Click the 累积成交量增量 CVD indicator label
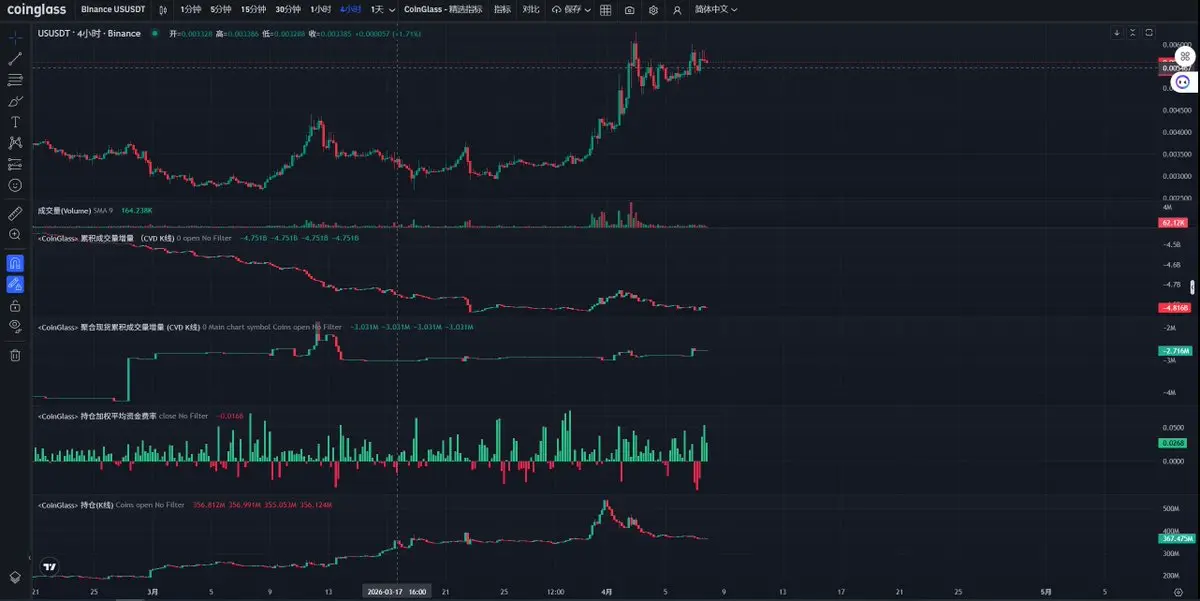Viewport: 1200px width, 601px height. coord(104,238)
